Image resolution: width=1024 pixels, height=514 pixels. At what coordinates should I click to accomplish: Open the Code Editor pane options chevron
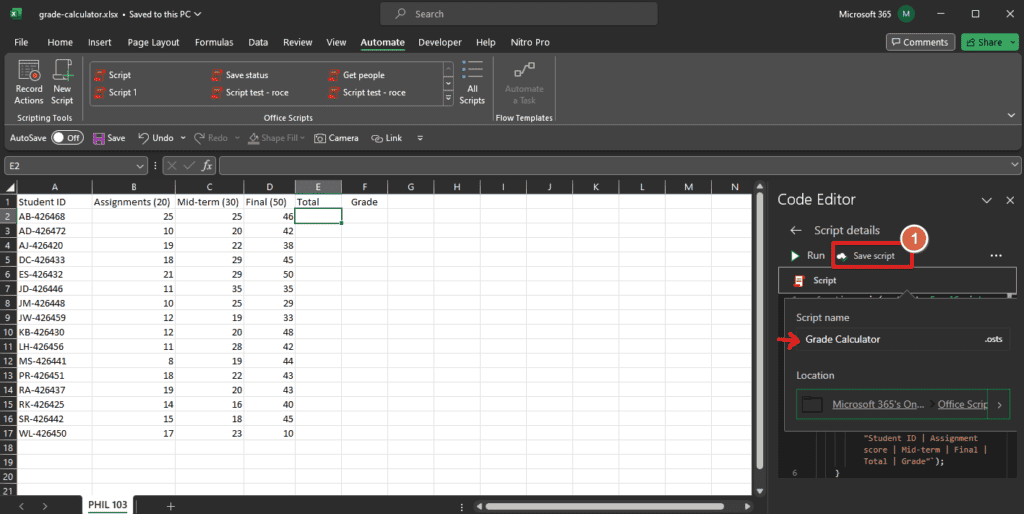[x=987, y=200]
